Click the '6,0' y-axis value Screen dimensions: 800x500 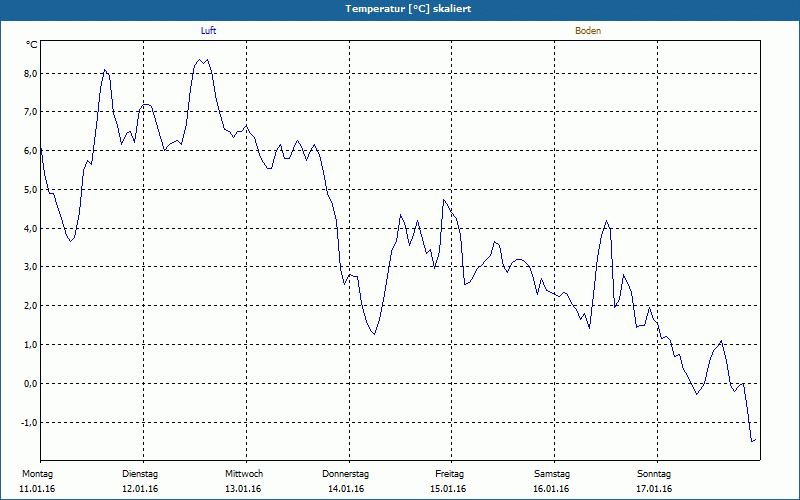click(31, 151)
